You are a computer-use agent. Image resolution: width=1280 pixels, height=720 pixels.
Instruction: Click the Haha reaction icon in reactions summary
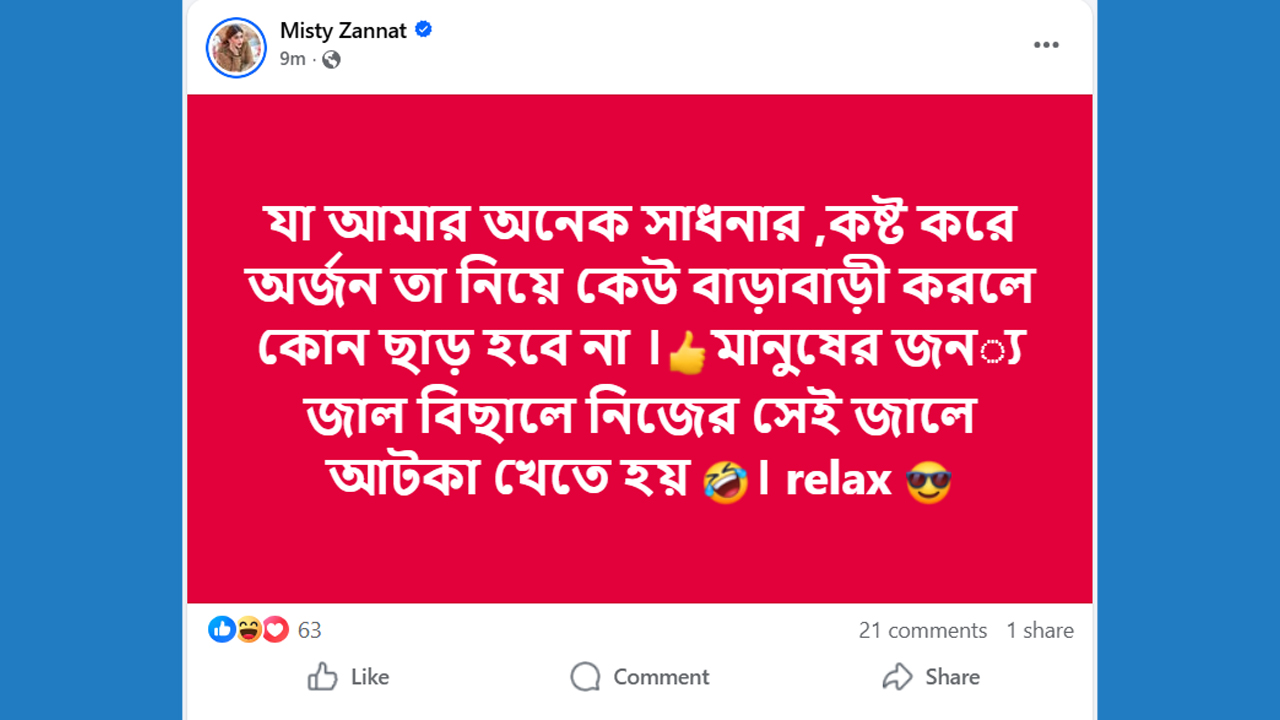248,629
